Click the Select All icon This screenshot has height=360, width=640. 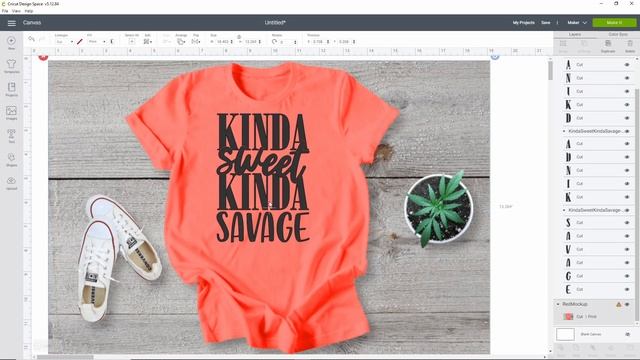[x=131, y=42]
